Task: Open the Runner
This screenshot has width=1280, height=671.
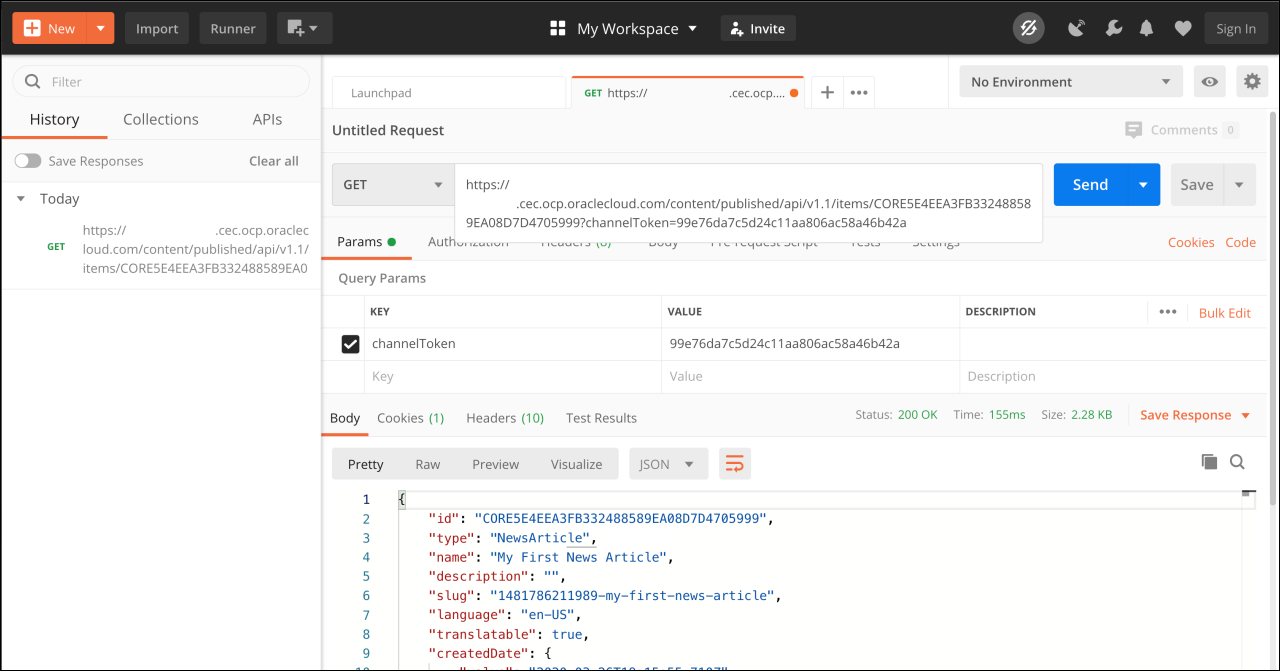Action: point(233,28)
